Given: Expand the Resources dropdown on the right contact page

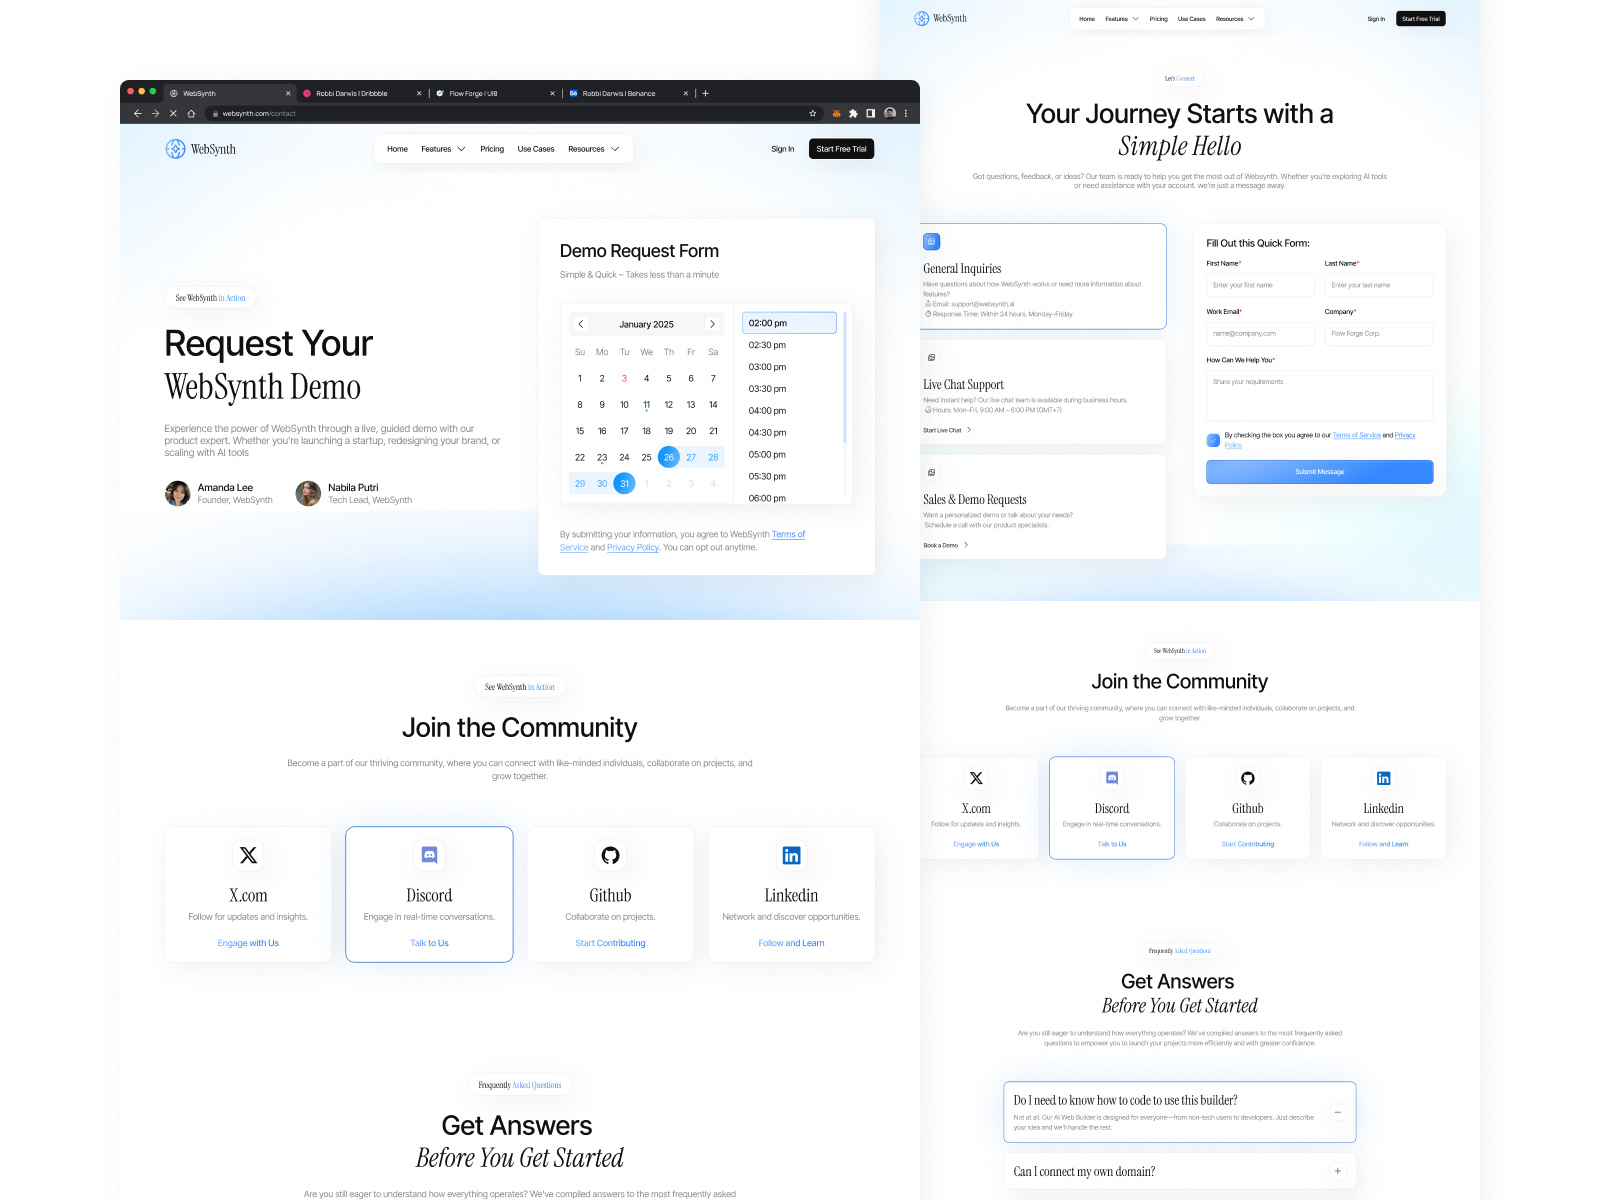Looking at the screenshot, I should [x=1235, y=19].
